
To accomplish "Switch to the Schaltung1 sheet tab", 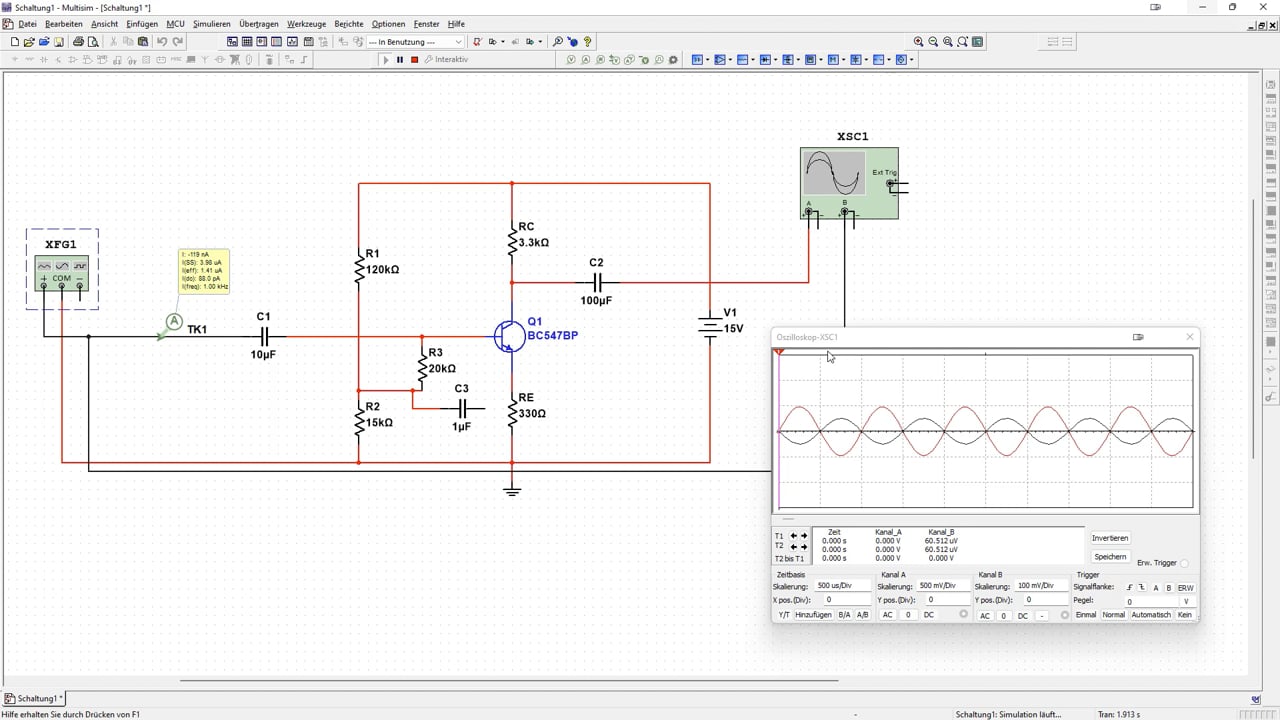I will [35, 699].
